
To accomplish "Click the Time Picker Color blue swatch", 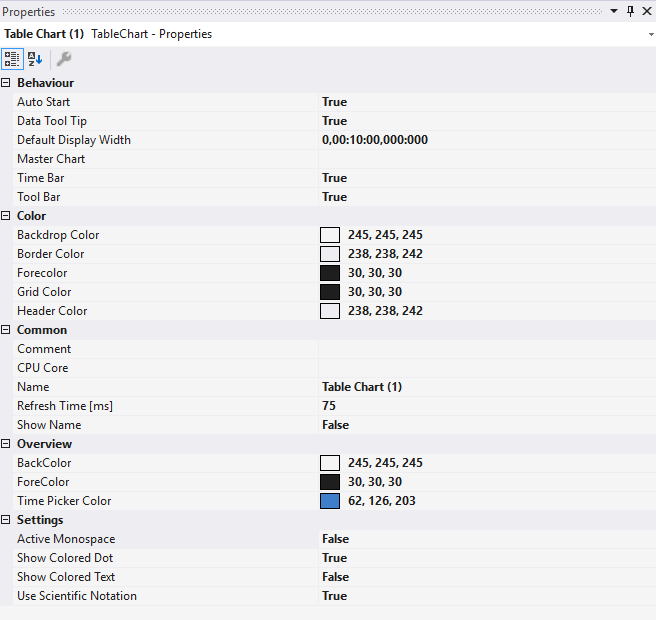I will click(330, 501).
